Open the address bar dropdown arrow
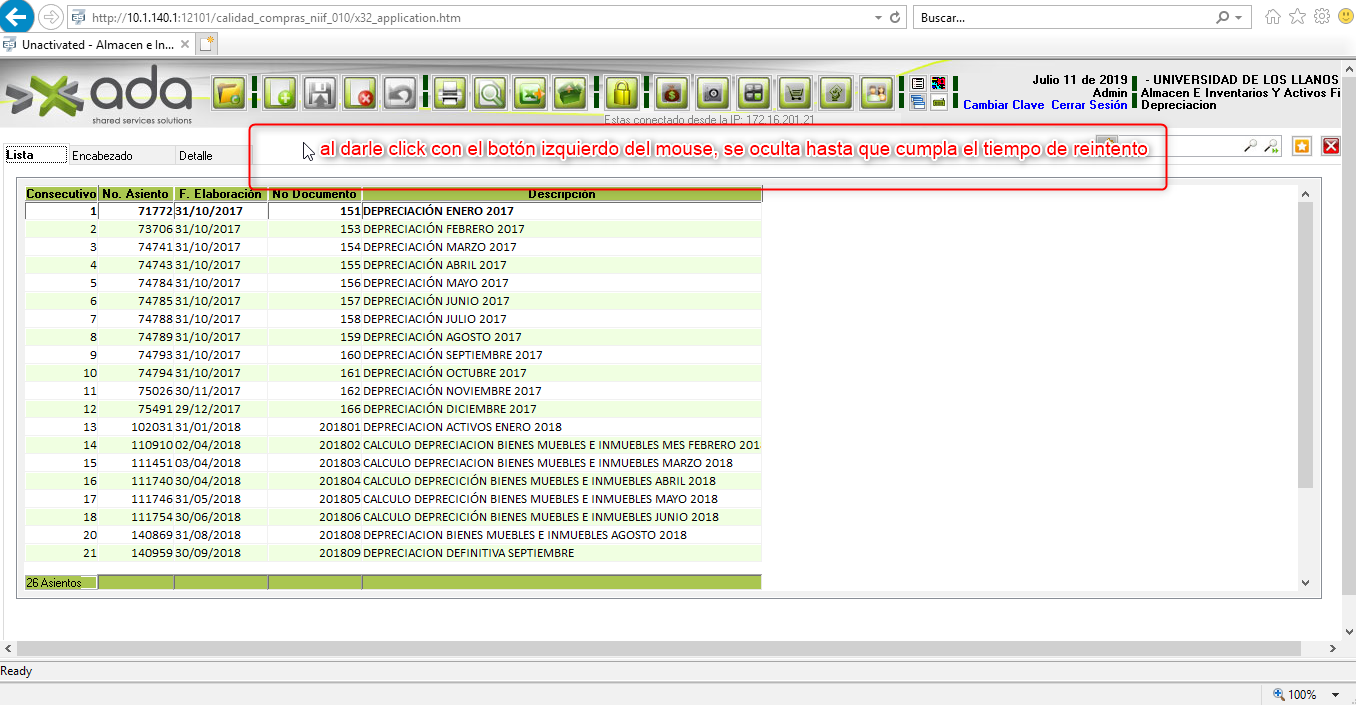1356x705 pixels. (878, 18)
